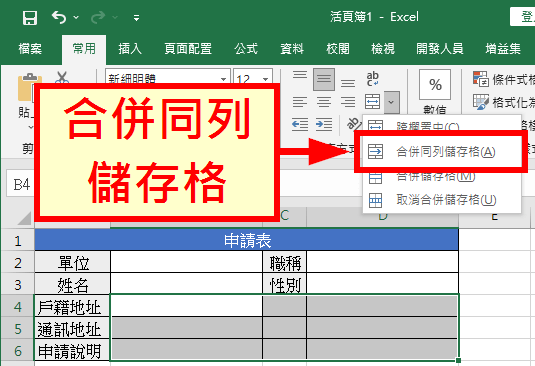Open the format as table button
535x366 pixels.
(503, 102)
